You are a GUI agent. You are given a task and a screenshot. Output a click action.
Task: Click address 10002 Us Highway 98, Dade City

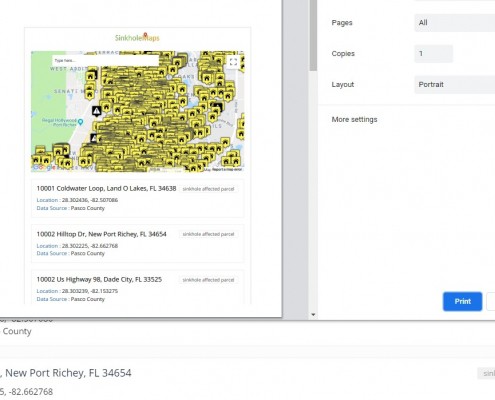[99, 279]
